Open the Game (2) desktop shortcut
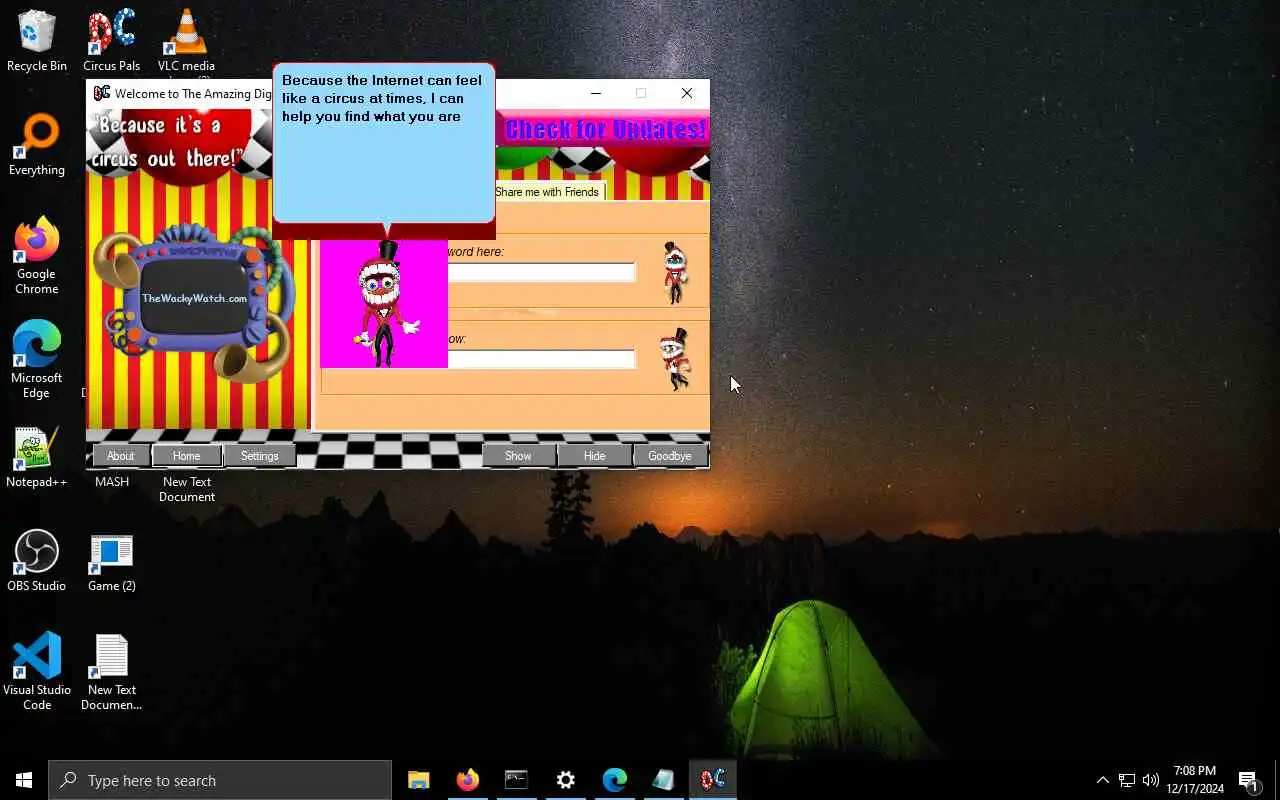 [x=111, y=561]
